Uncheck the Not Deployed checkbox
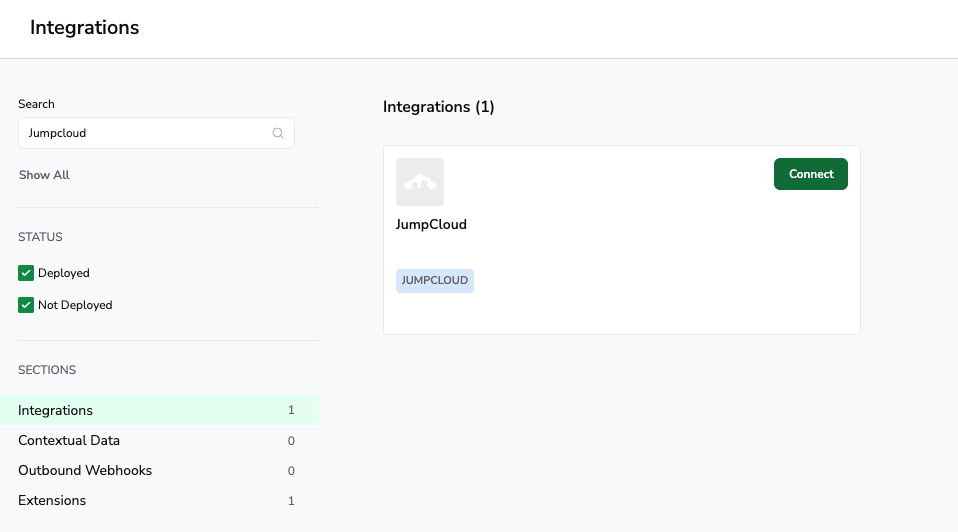This screenshot has width=958, height=532. (x=26, y=305)
